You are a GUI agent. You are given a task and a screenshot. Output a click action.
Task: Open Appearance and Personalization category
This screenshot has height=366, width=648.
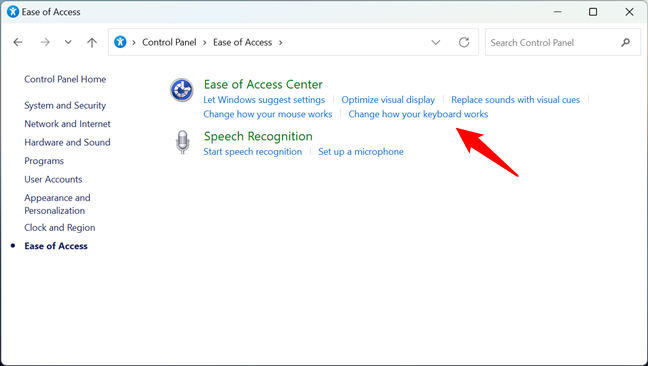point(57,204)
